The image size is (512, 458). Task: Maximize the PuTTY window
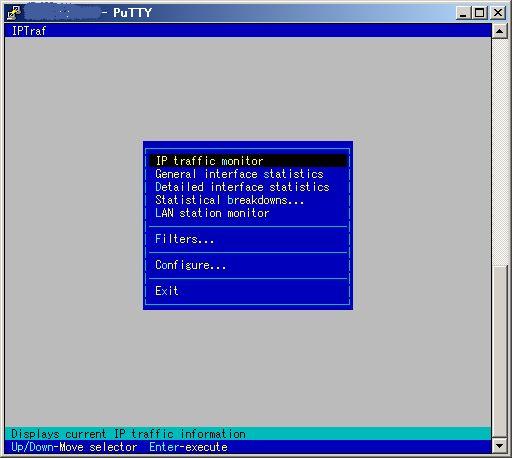coord(479,13)
